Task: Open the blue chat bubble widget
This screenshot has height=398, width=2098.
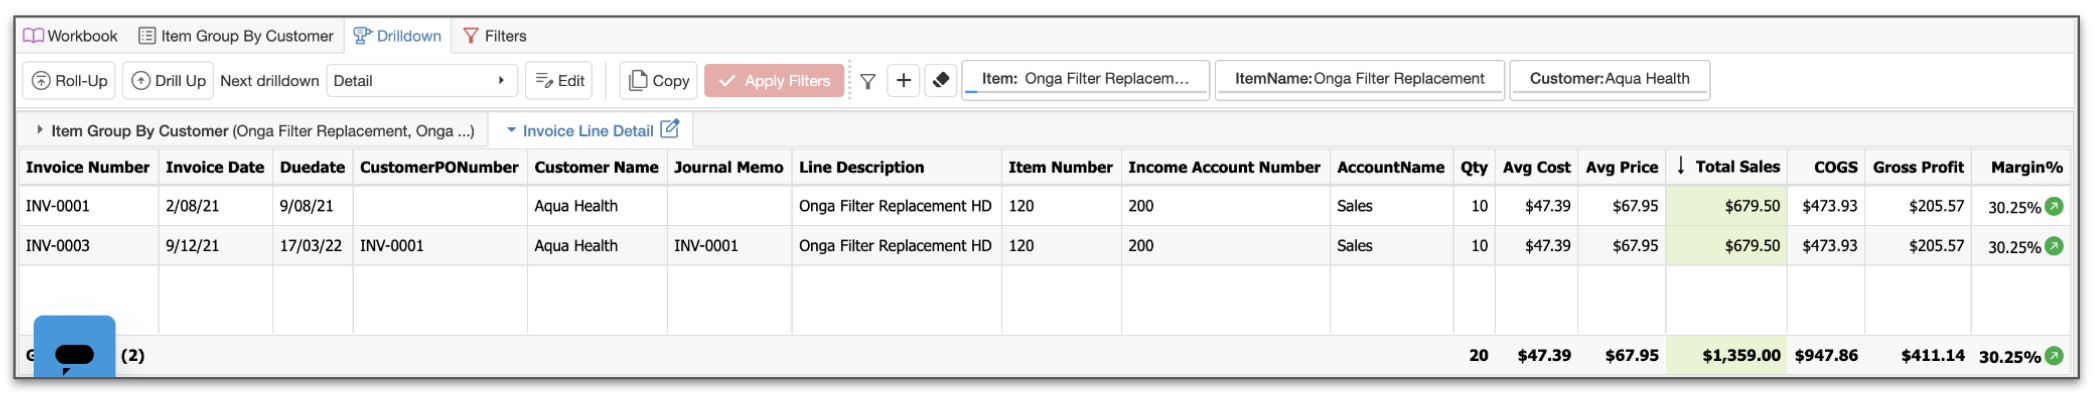Action: tap(75, 348)
